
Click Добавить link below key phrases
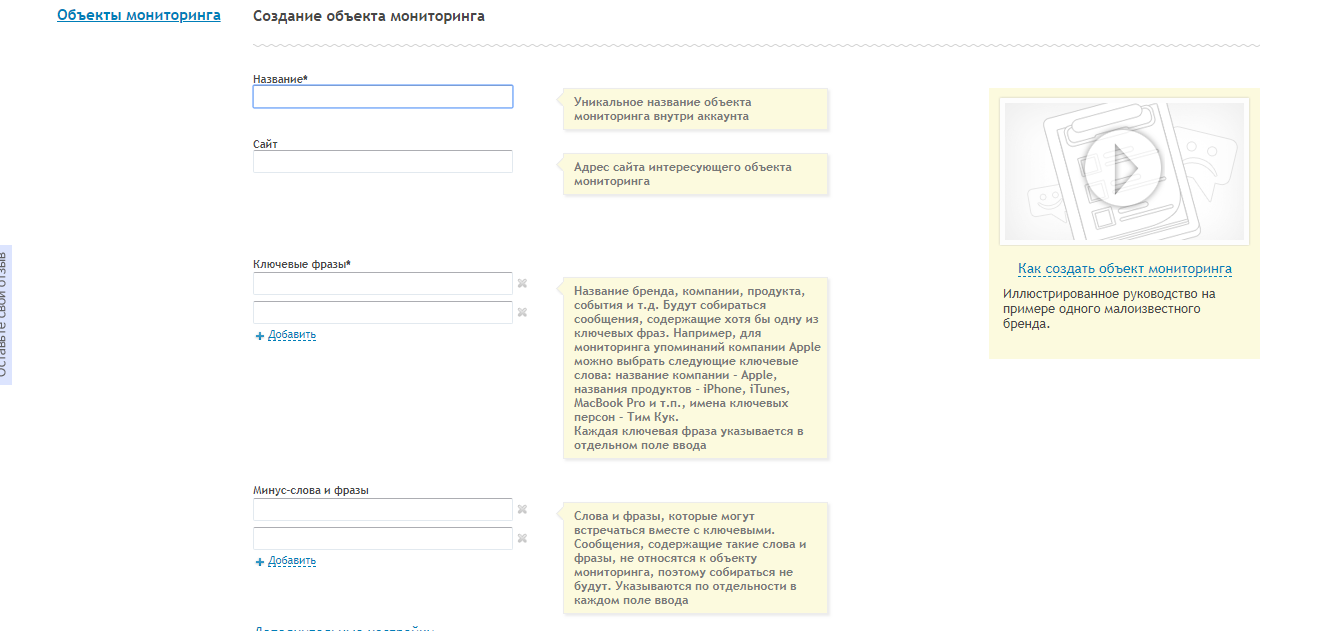coord(292,335)
